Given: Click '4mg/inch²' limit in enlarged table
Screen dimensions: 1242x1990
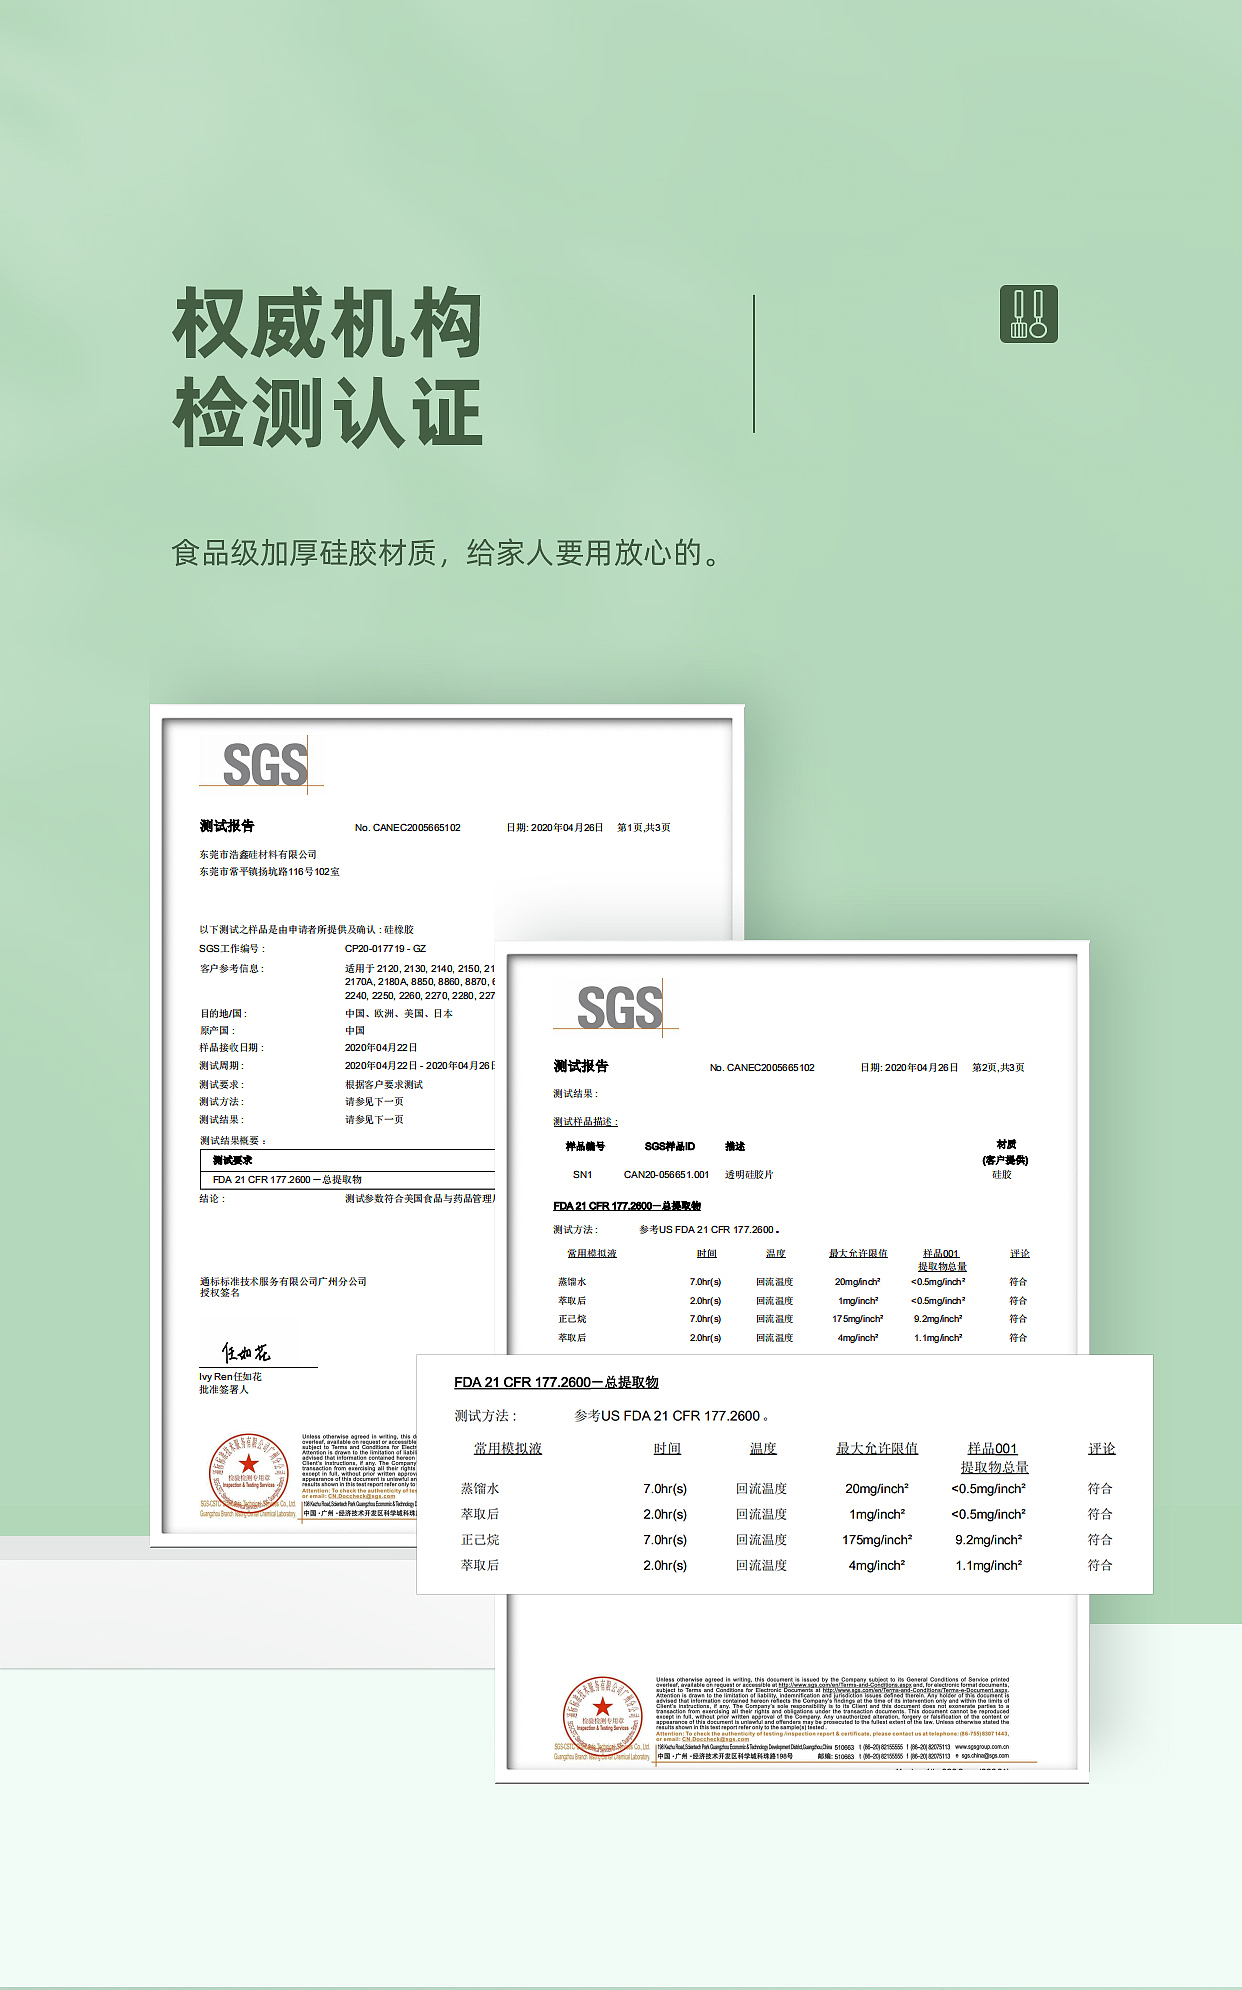Looking at the screenshot, I should 877,1566.
